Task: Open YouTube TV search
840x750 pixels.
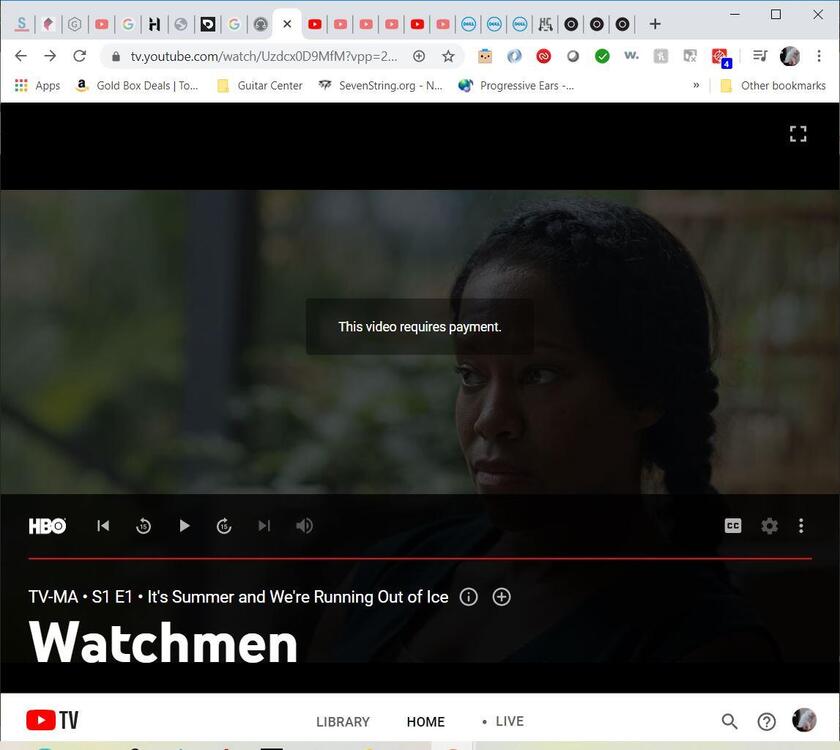Action: (730, 720)
